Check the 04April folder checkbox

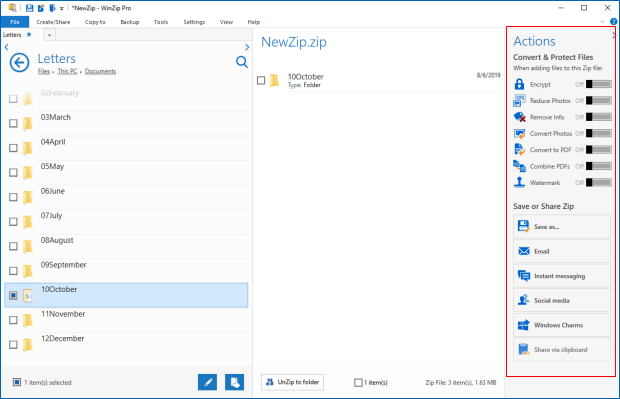click(x=13, y=148)
